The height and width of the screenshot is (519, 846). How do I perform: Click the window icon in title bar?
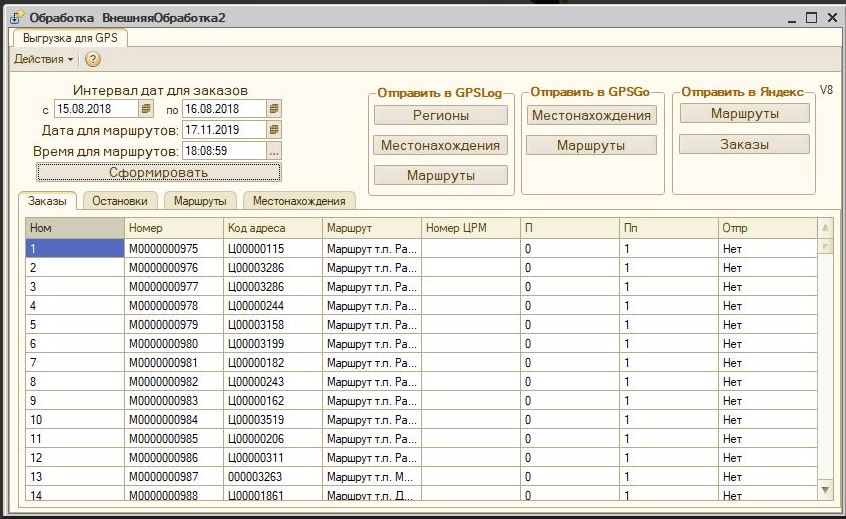tap(17, 17)
